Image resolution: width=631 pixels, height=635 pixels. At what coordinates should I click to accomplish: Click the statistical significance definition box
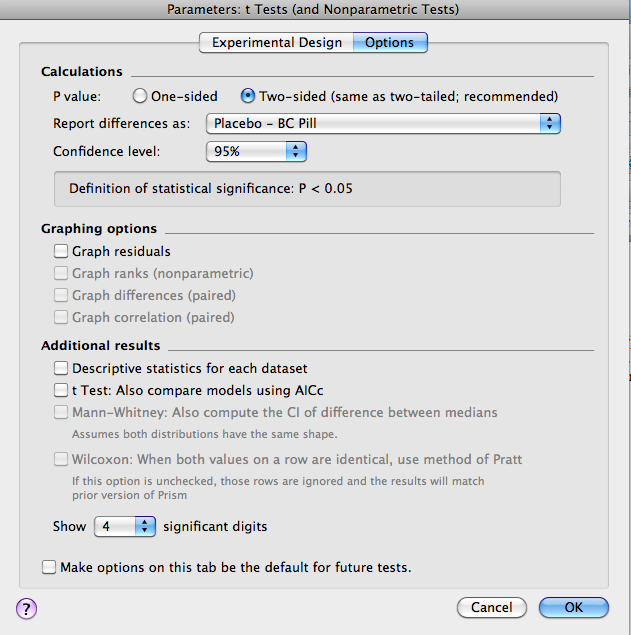tap(307, 189)
